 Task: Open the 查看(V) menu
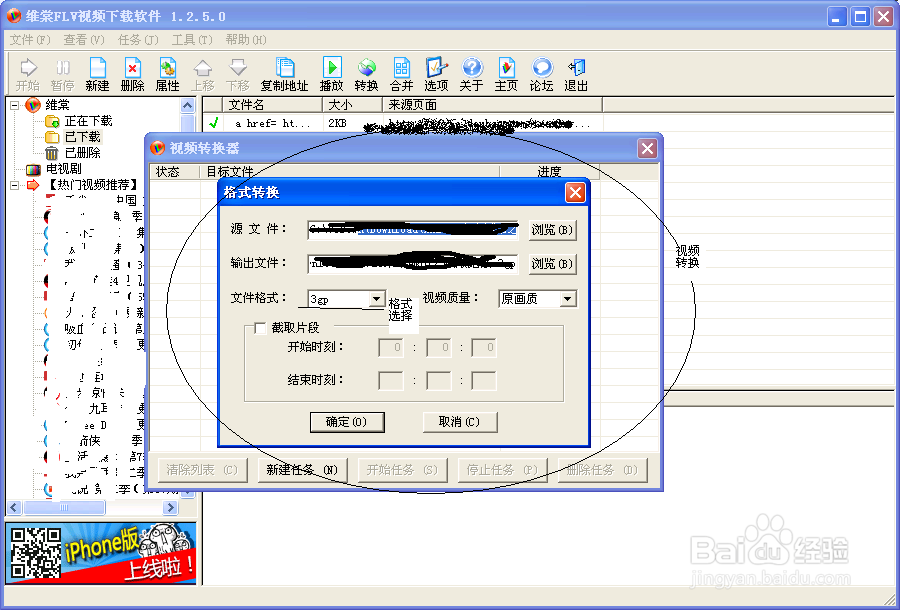84,40
